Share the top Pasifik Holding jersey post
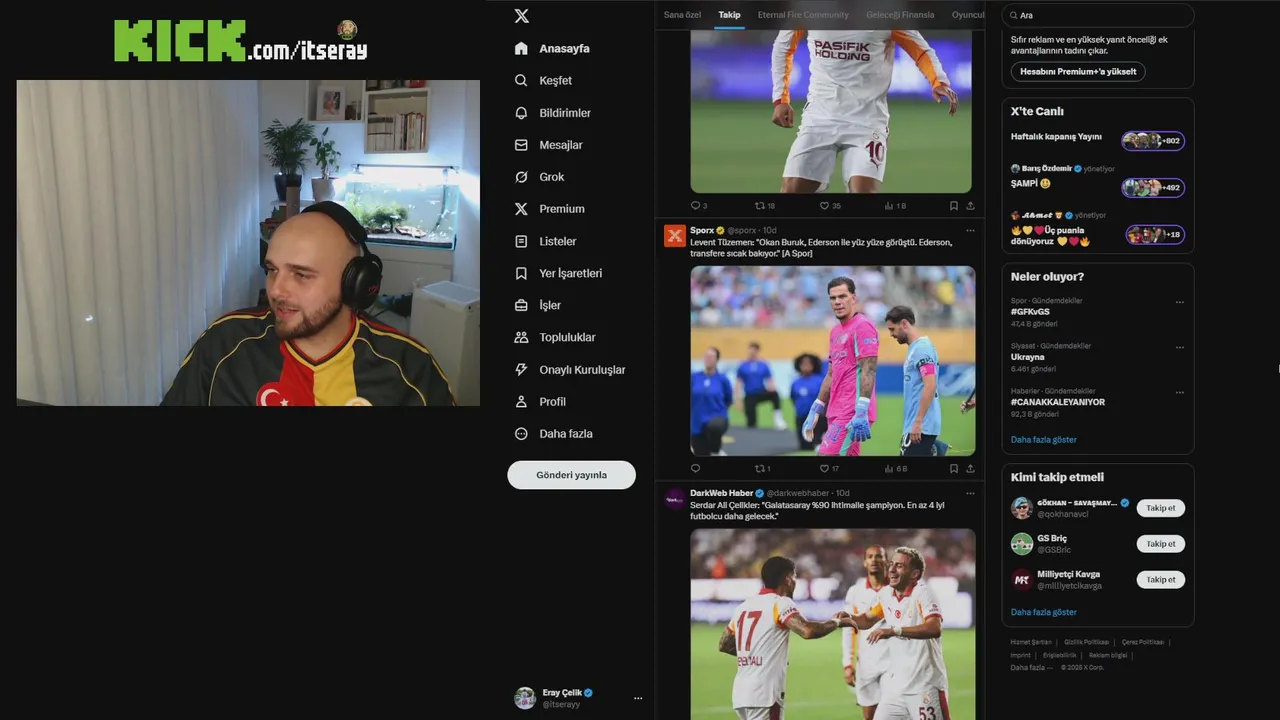Image resolution: width=1280 pixels, height=720 pixels. tap(970, 205)
